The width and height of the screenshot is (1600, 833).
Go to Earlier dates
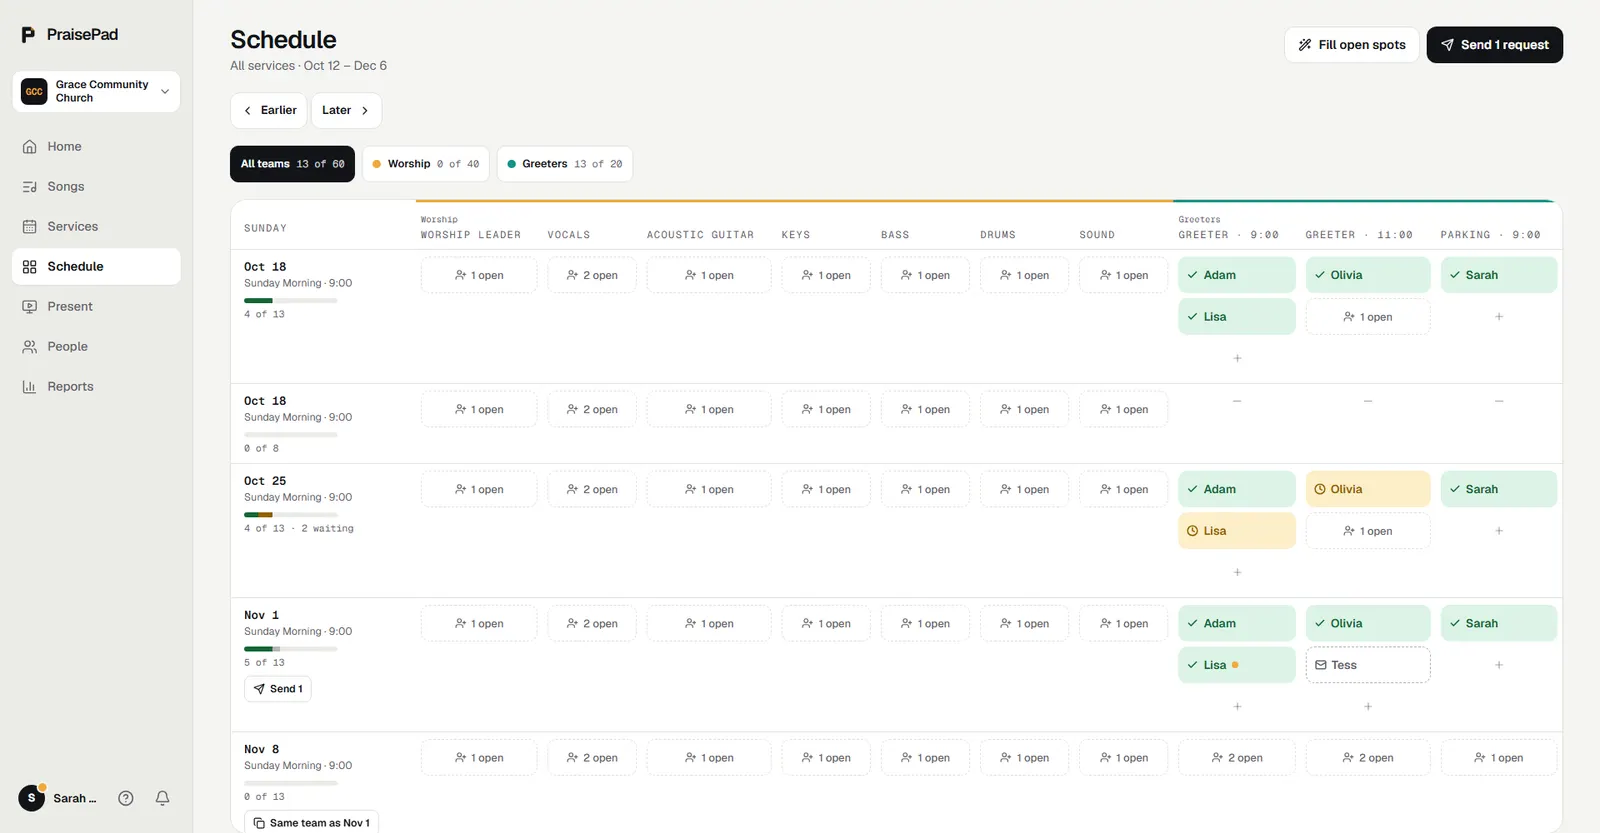[x=269, y=111]
